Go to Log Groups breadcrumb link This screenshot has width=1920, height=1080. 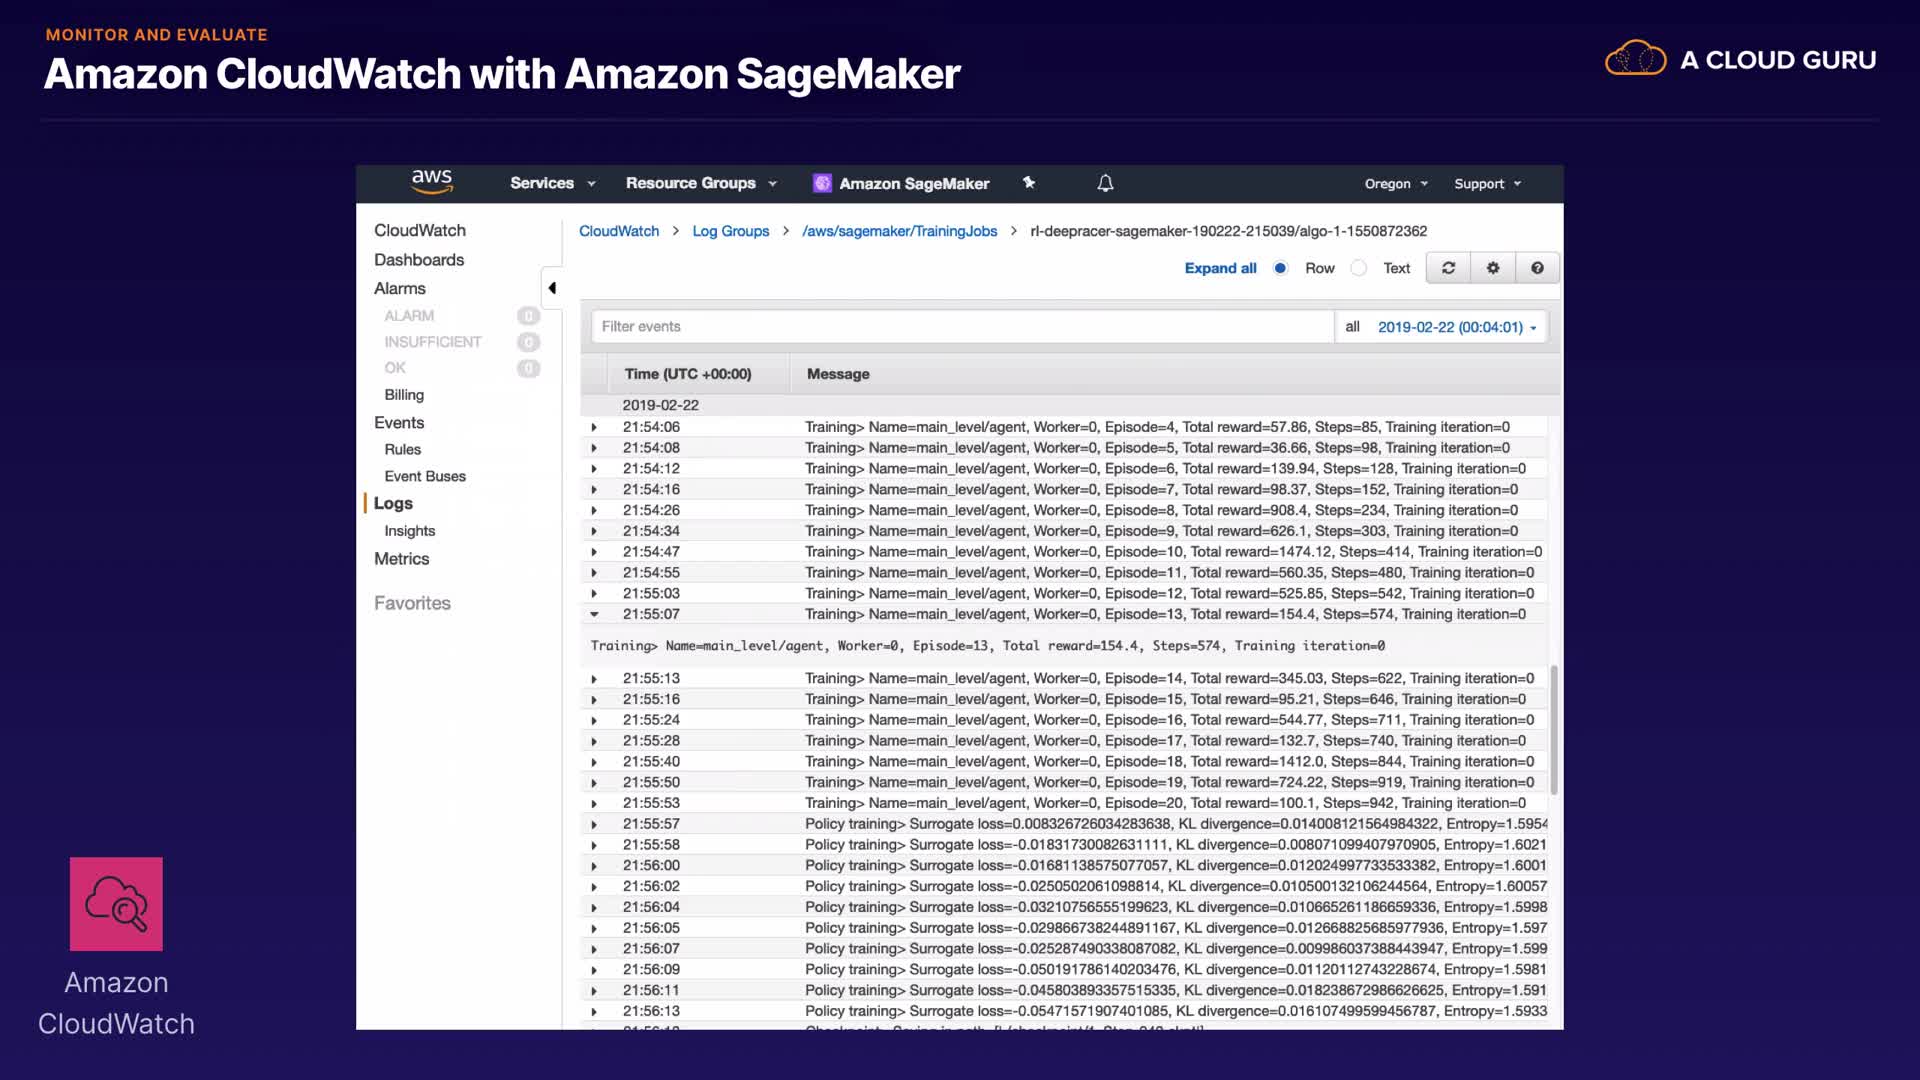tap(730, 231)
